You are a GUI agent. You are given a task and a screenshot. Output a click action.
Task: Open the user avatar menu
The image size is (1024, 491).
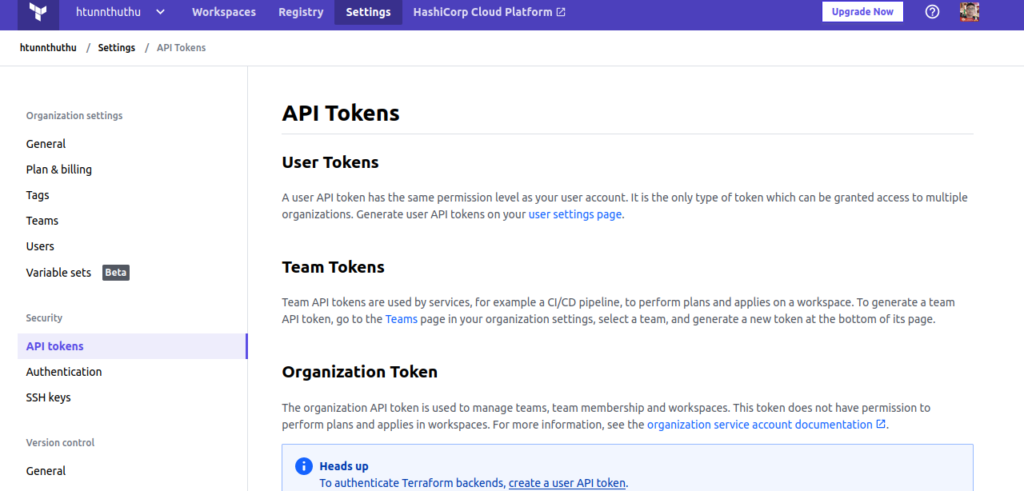pyautogui.click(x=969, y=12)
